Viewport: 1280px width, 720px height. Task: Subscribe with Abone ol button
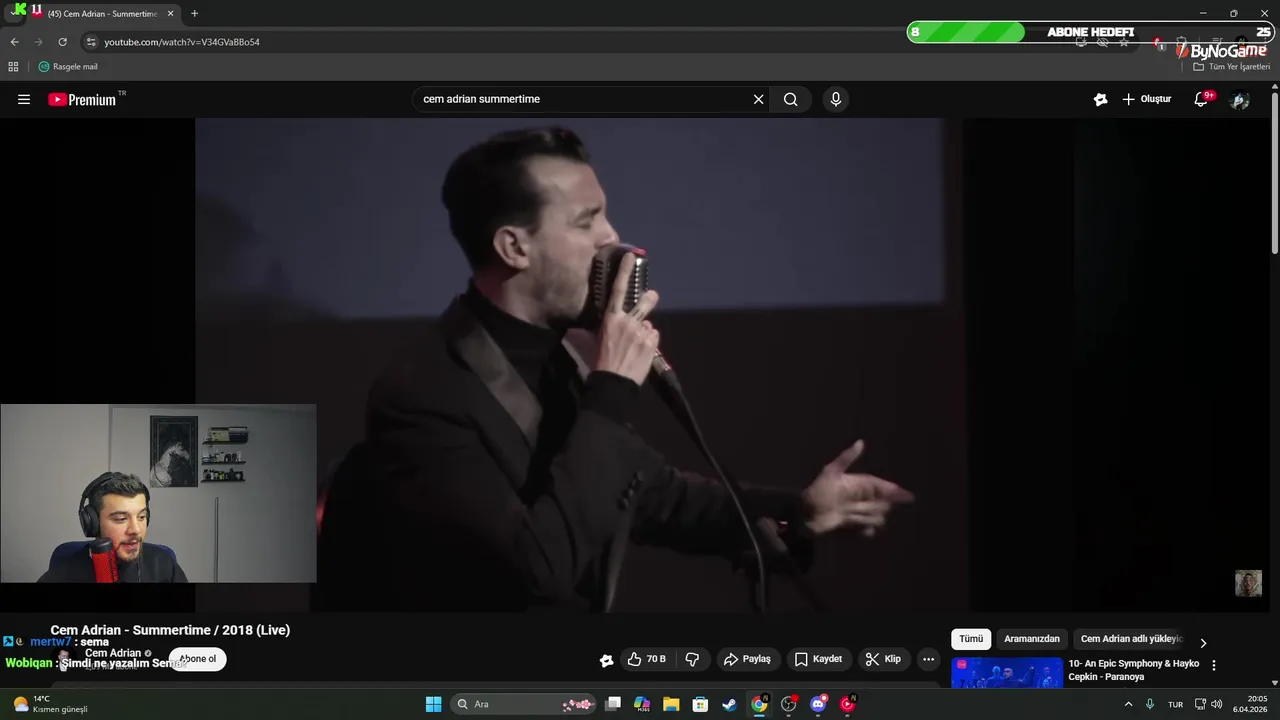[x=197, y=659]
